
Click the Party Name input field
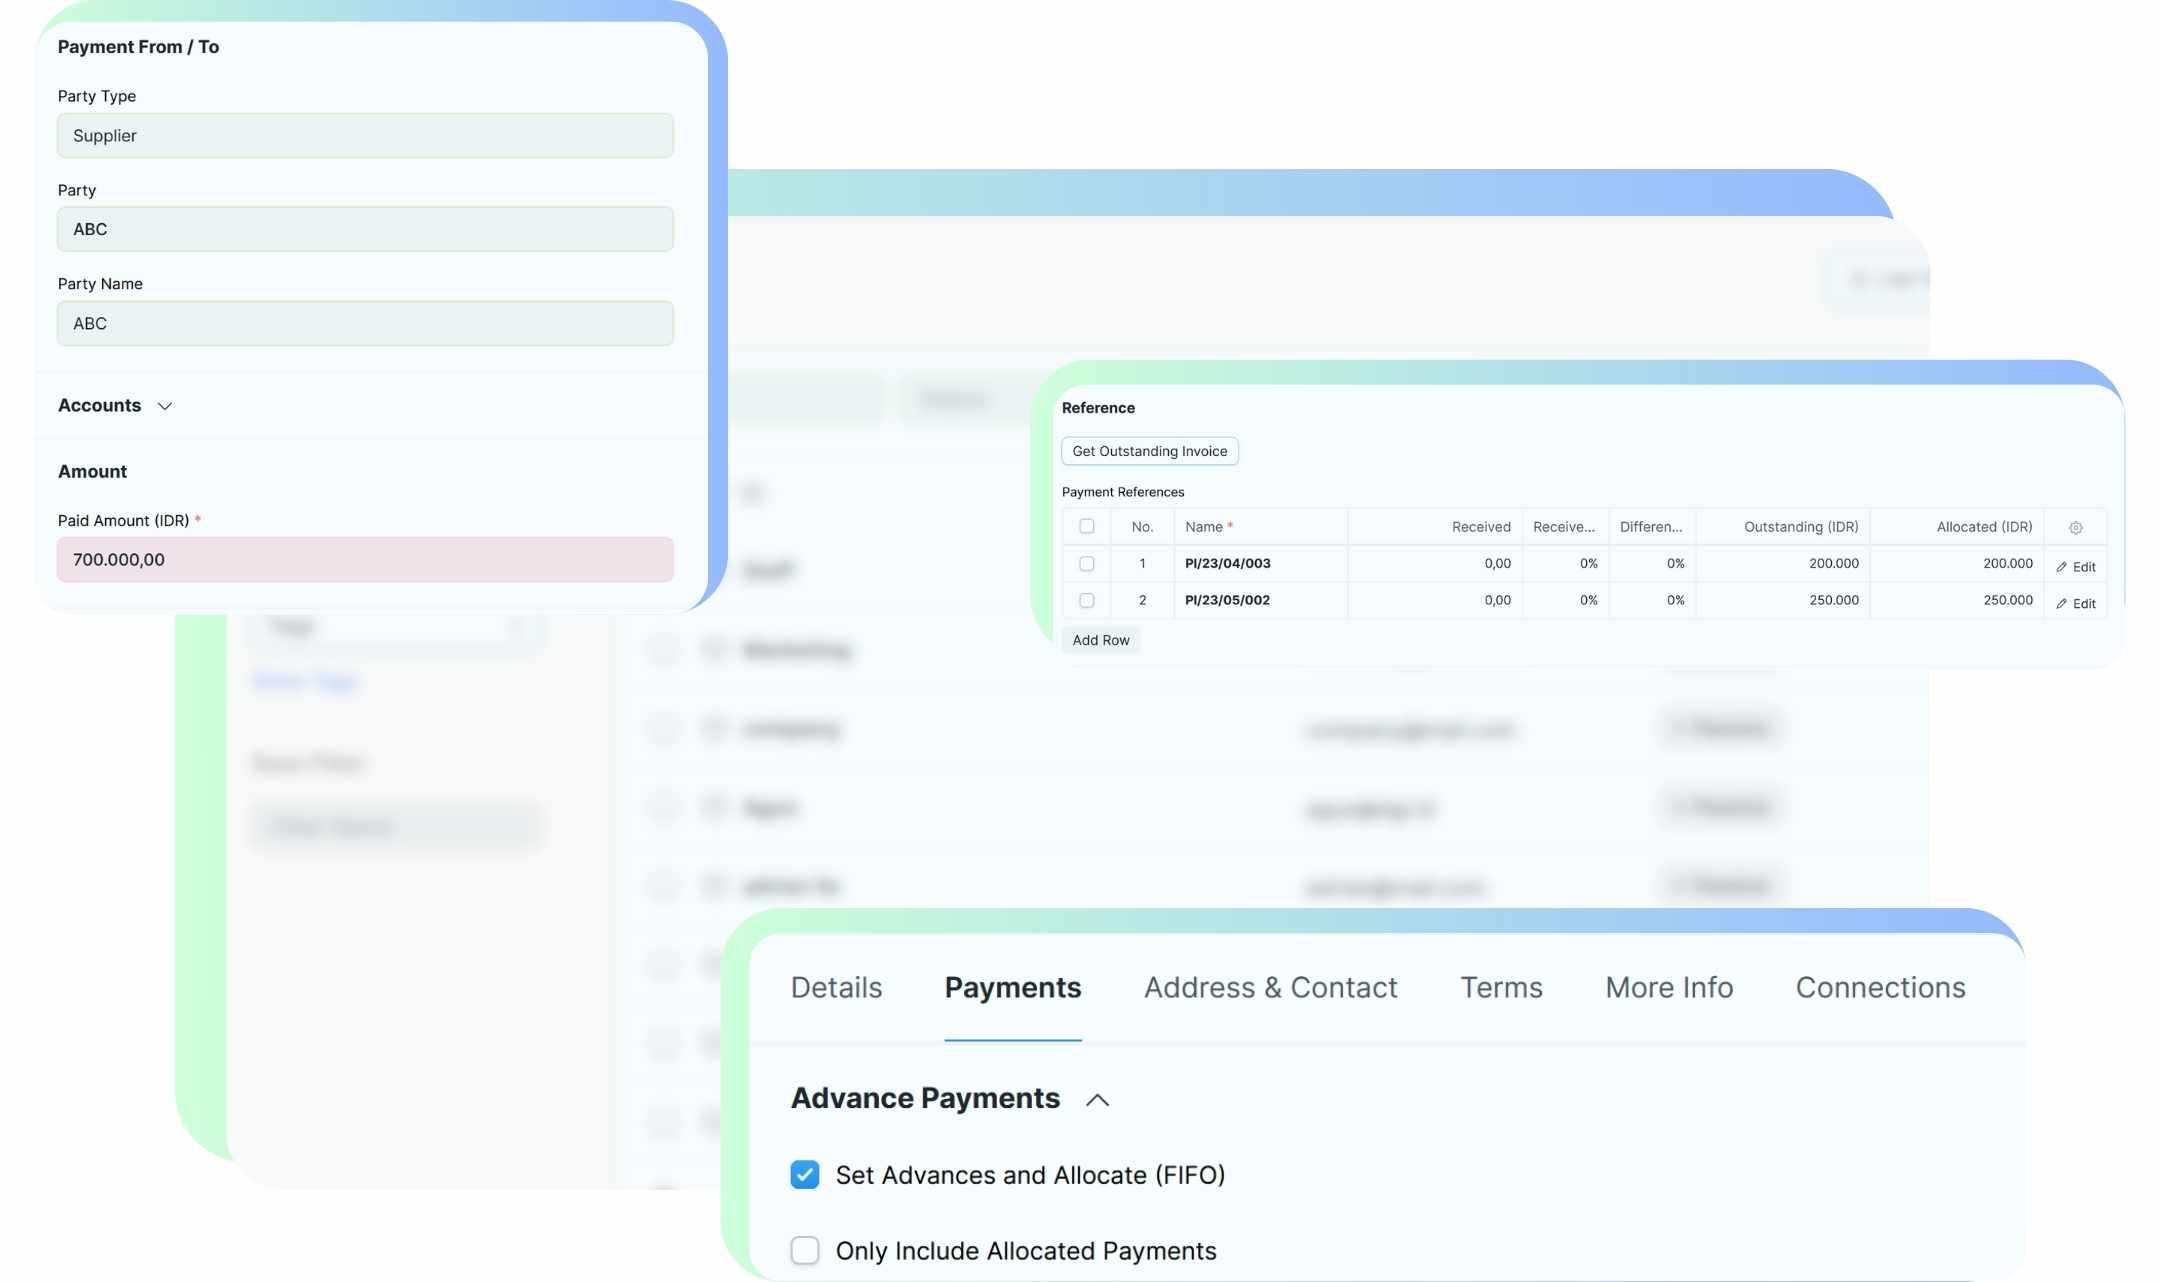(365, 324)
